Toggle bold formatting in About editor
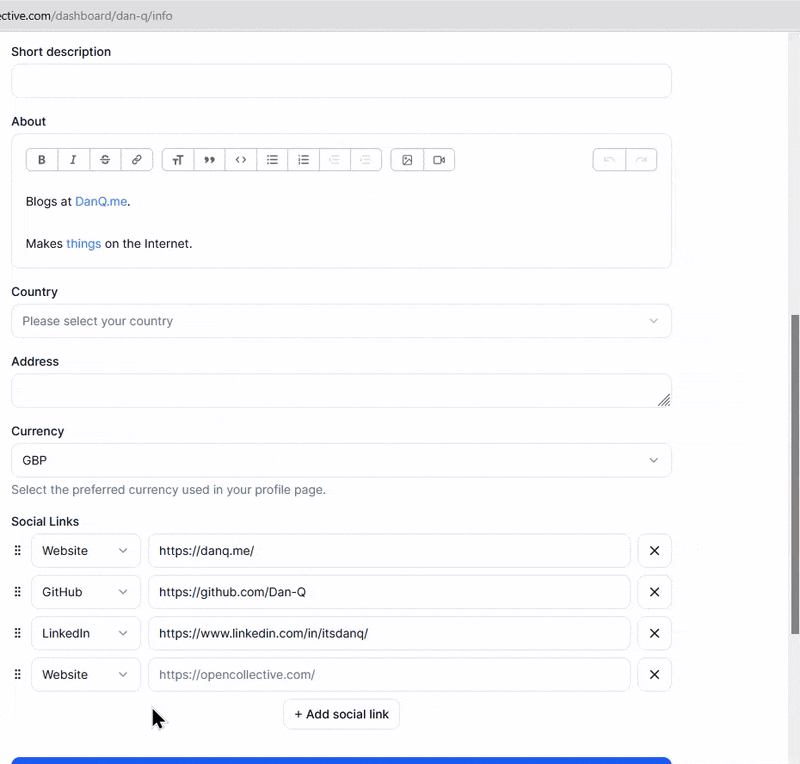 point(42,160)
